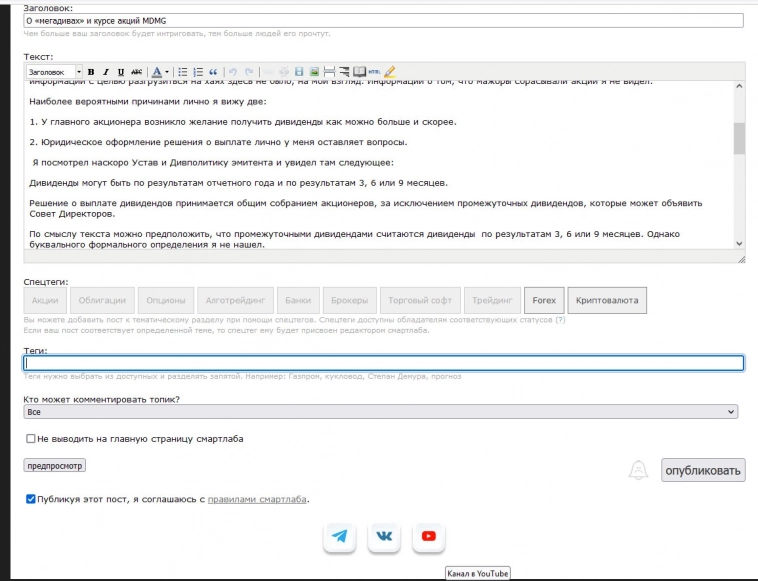Viewport: 758px width, 581px height.
Task: Click the open book toolbar icon
Action: [359, 72]
